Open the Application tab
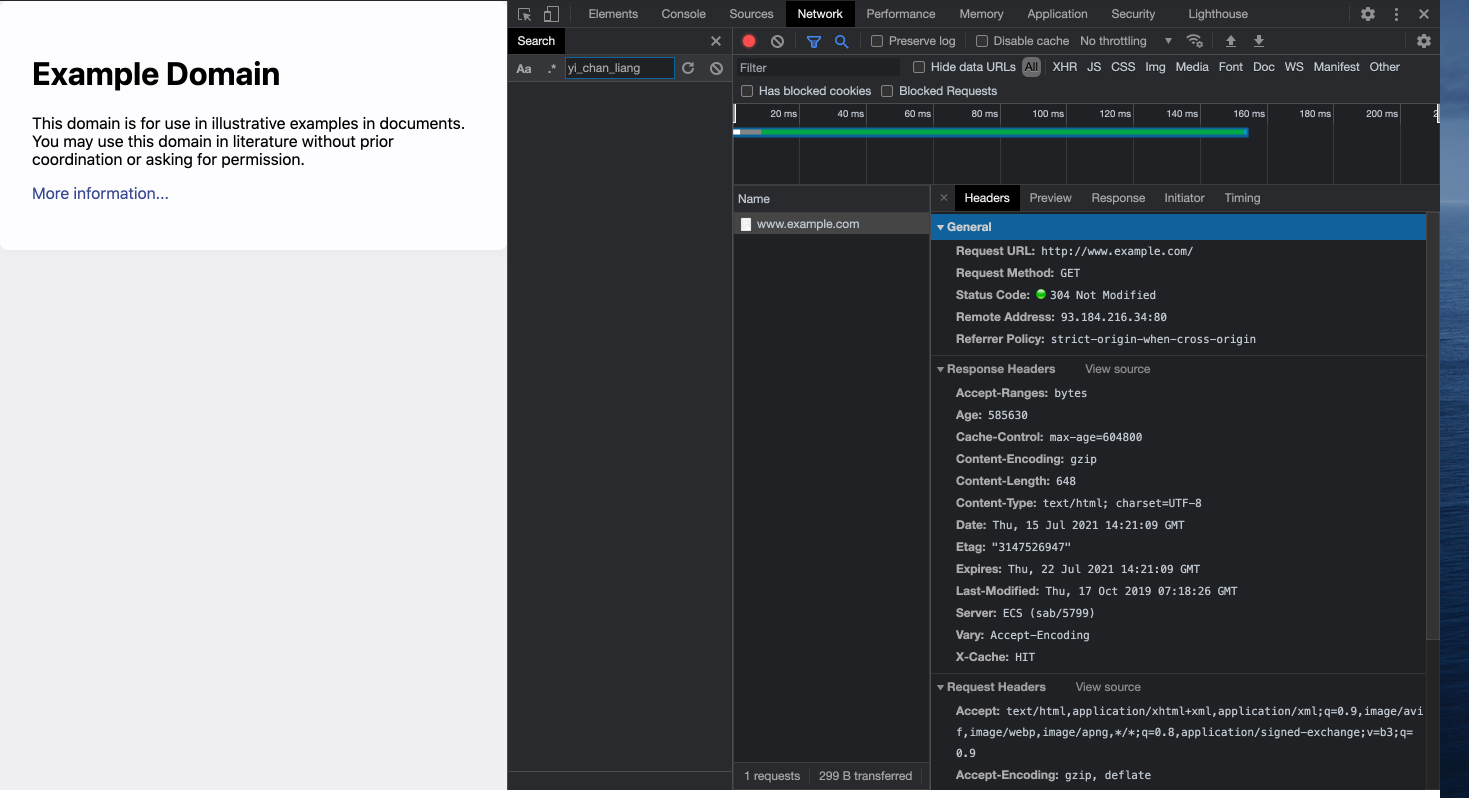This screenshot has width=1469, height=798. coord(1057,14)
